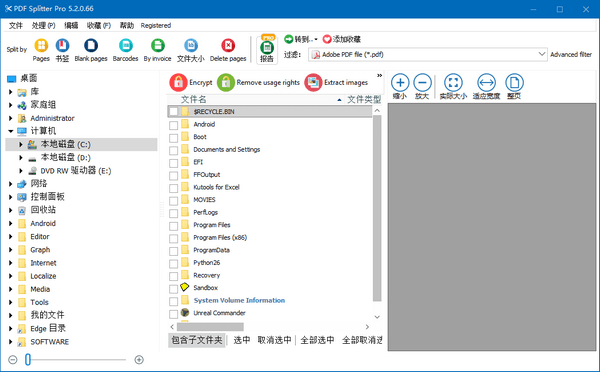The width and height of the screenshot is (600, 372).
Task: Open the 文件 menu
Action: click(16, 26)
